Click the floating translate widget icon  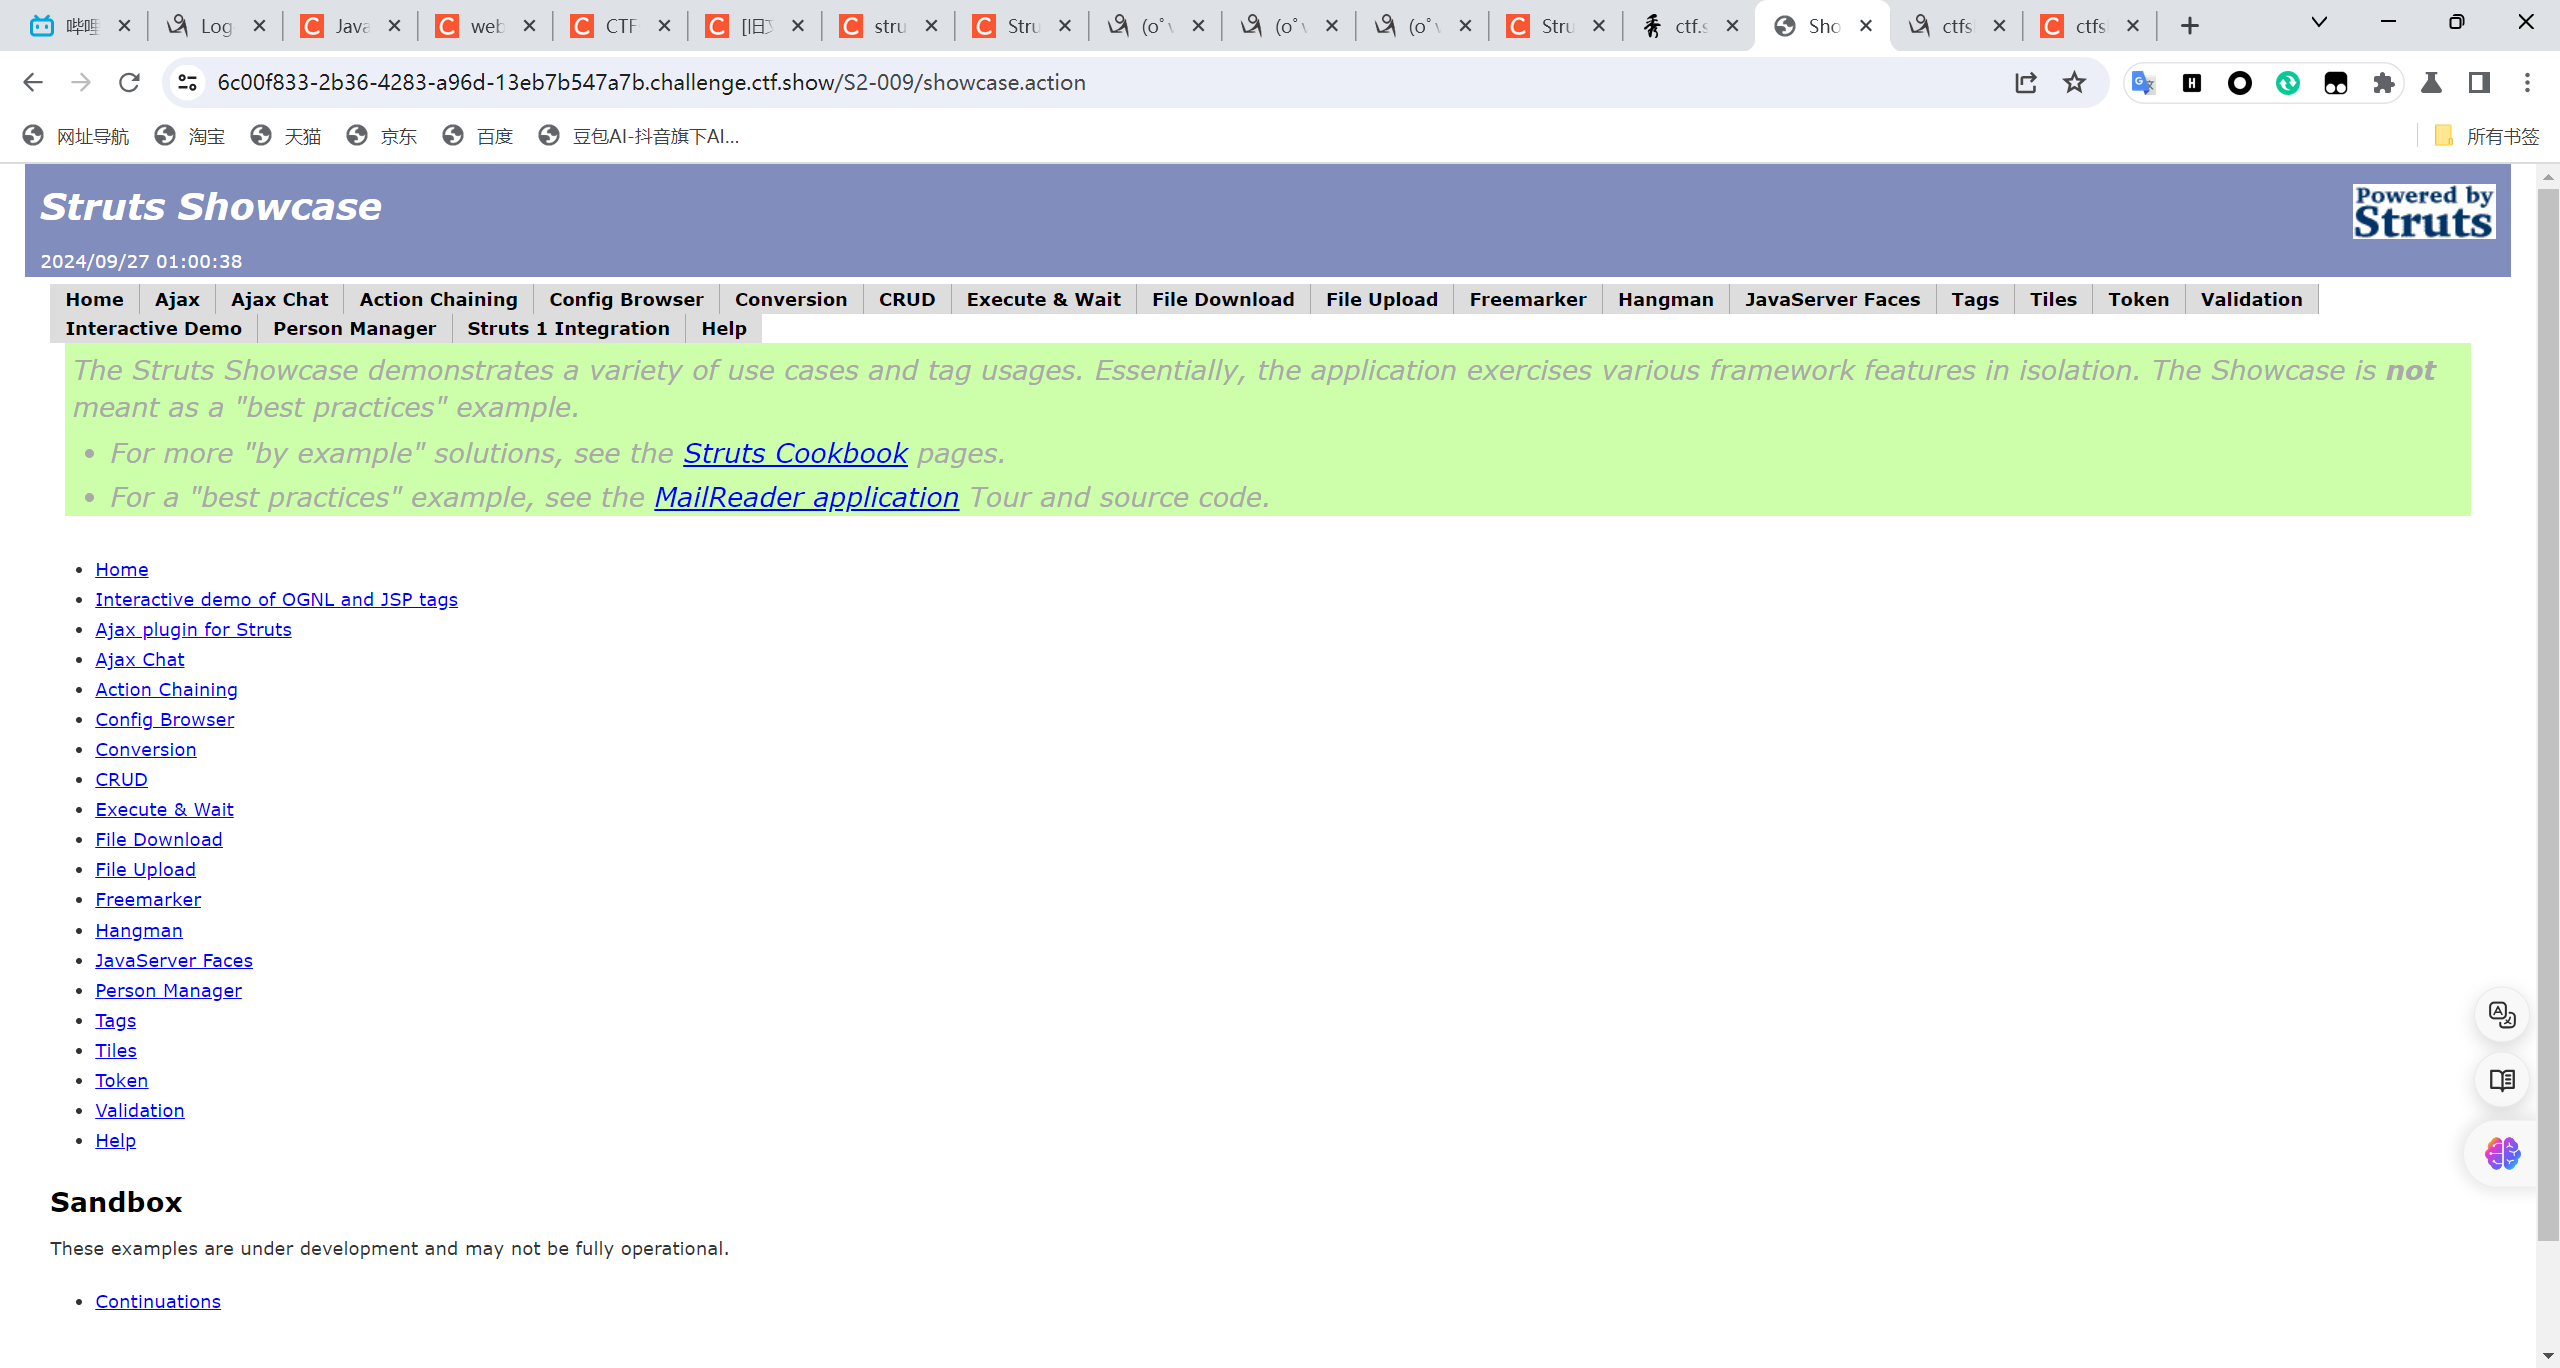(x=2502, y=1015)
